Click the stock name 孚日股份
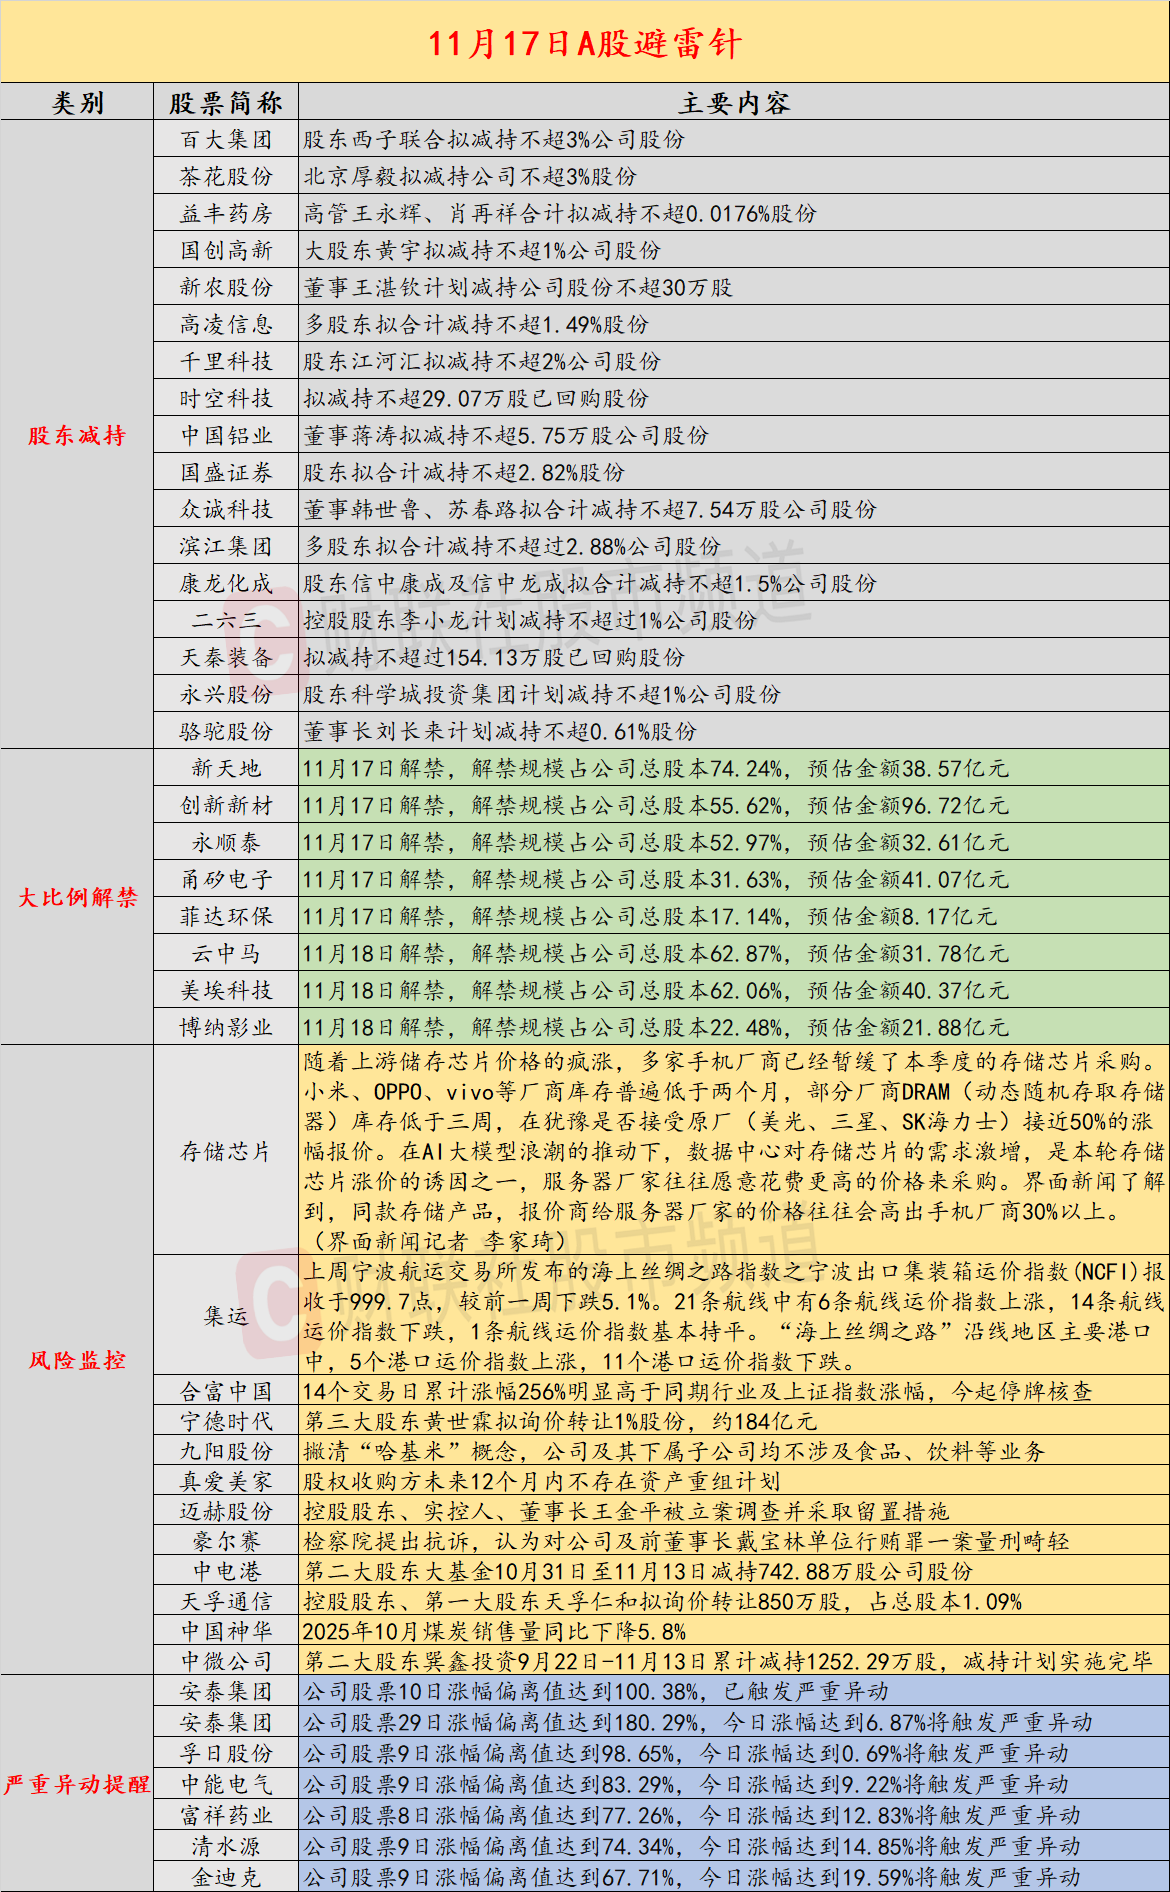 (x=226, y=1754)
